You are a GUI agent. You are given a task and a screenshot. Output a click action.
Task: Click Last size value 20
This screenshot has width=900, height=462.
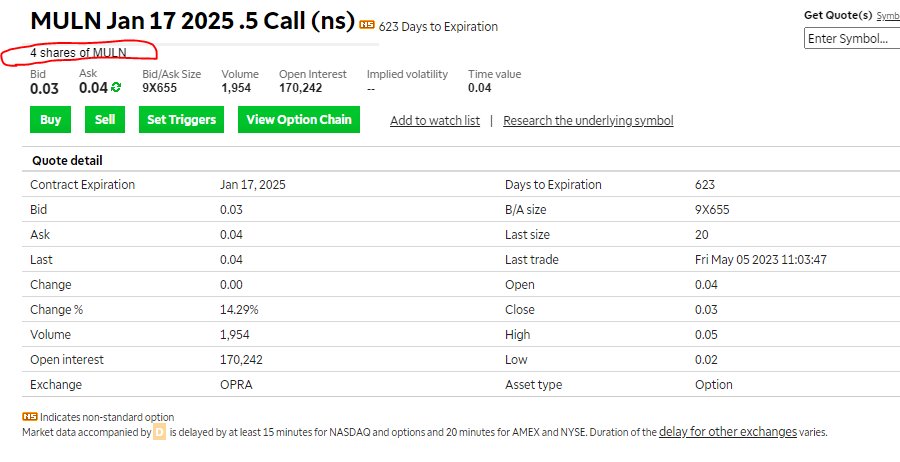pos(701,235)
